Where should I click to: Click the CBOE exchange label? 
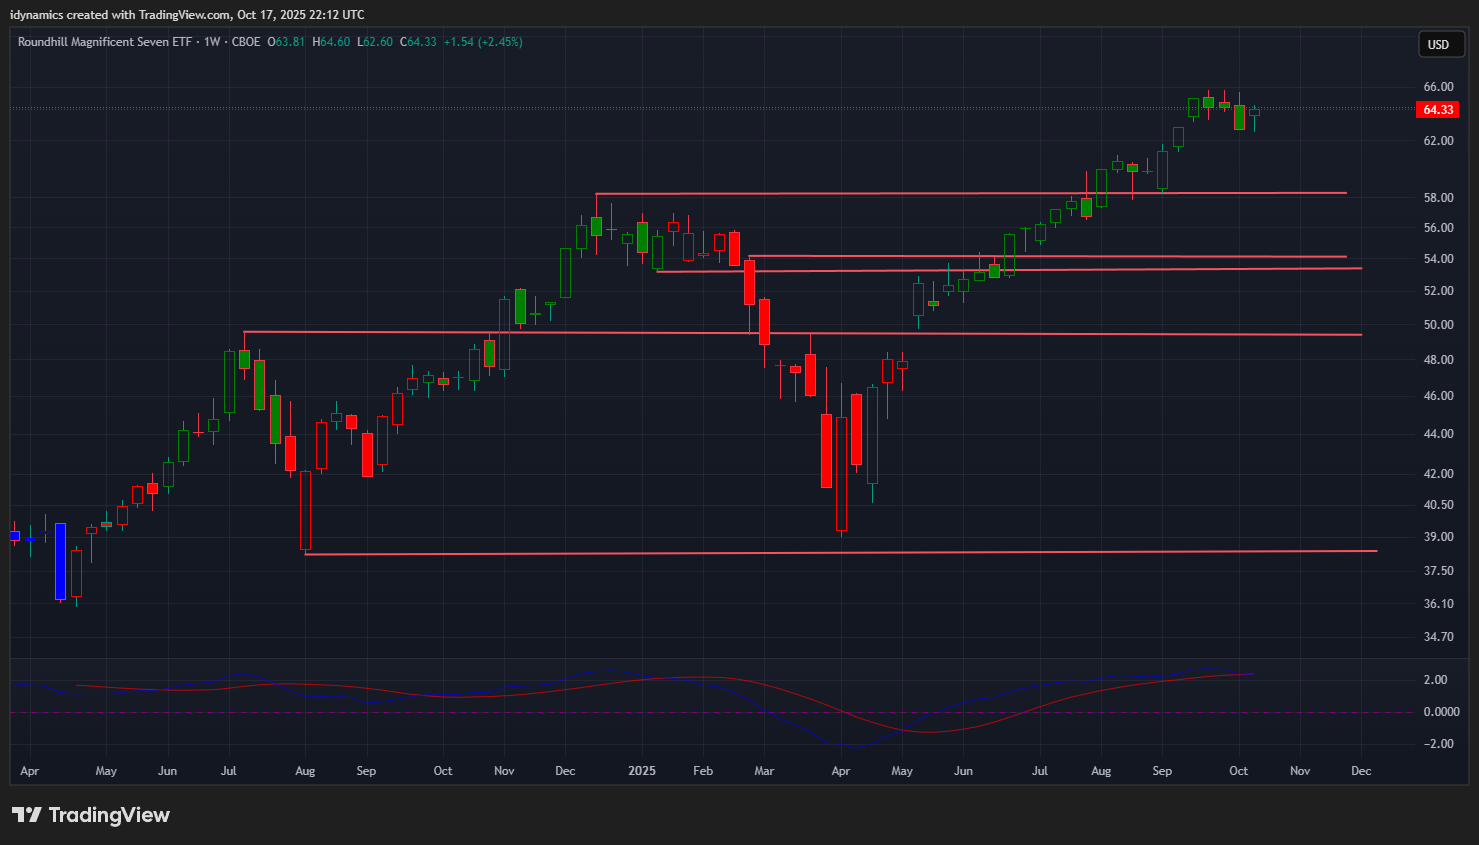tap(246, 42)
